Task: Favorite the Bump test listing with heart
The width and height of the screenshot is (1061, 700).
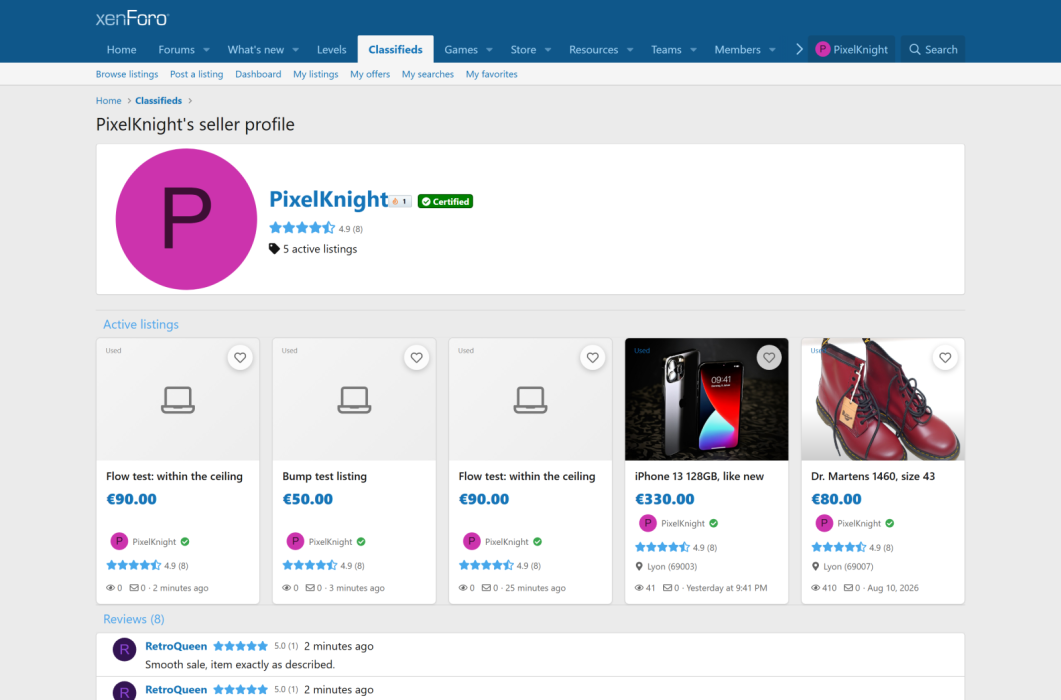Action: 416,357
